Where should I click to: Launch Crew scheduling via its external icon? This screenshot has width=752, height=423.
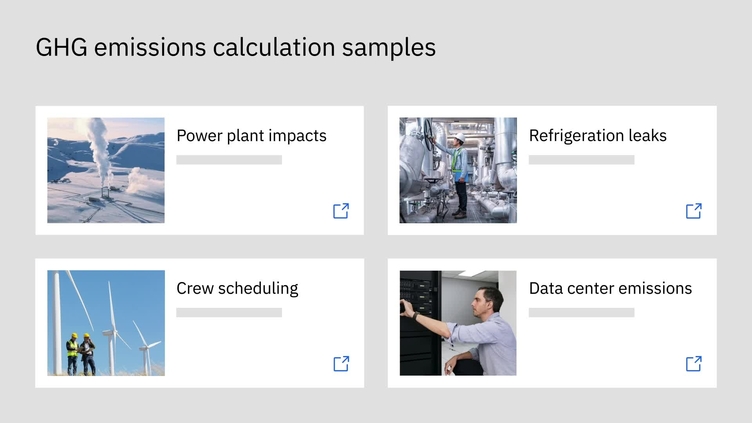[x=341, y=364]
